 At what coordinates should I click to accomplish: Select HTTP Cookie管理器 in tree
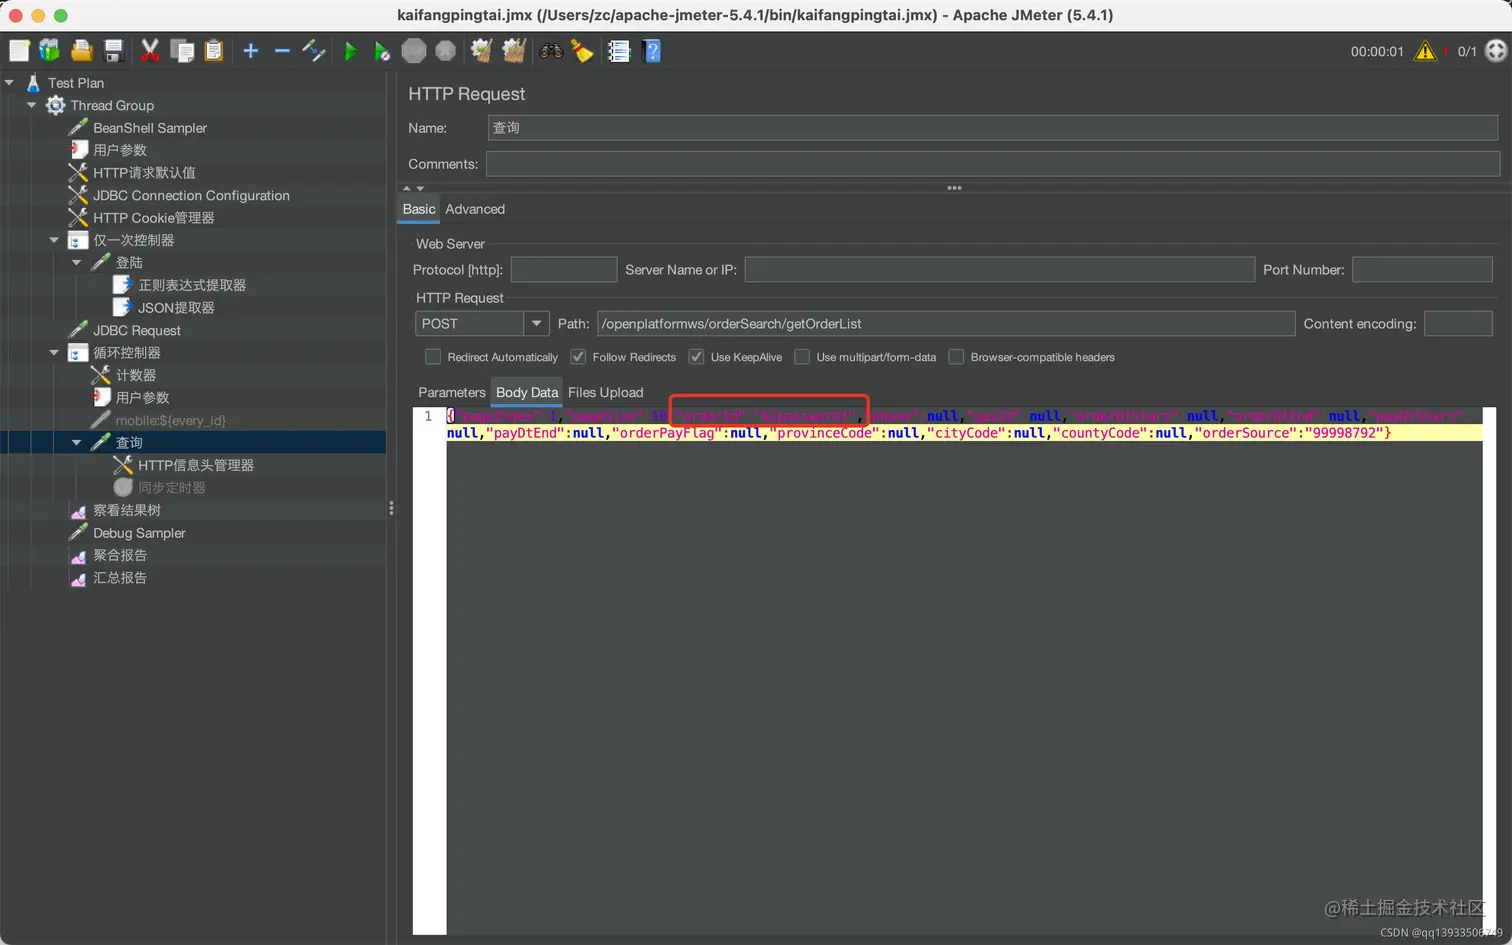[x=153, y=218]
